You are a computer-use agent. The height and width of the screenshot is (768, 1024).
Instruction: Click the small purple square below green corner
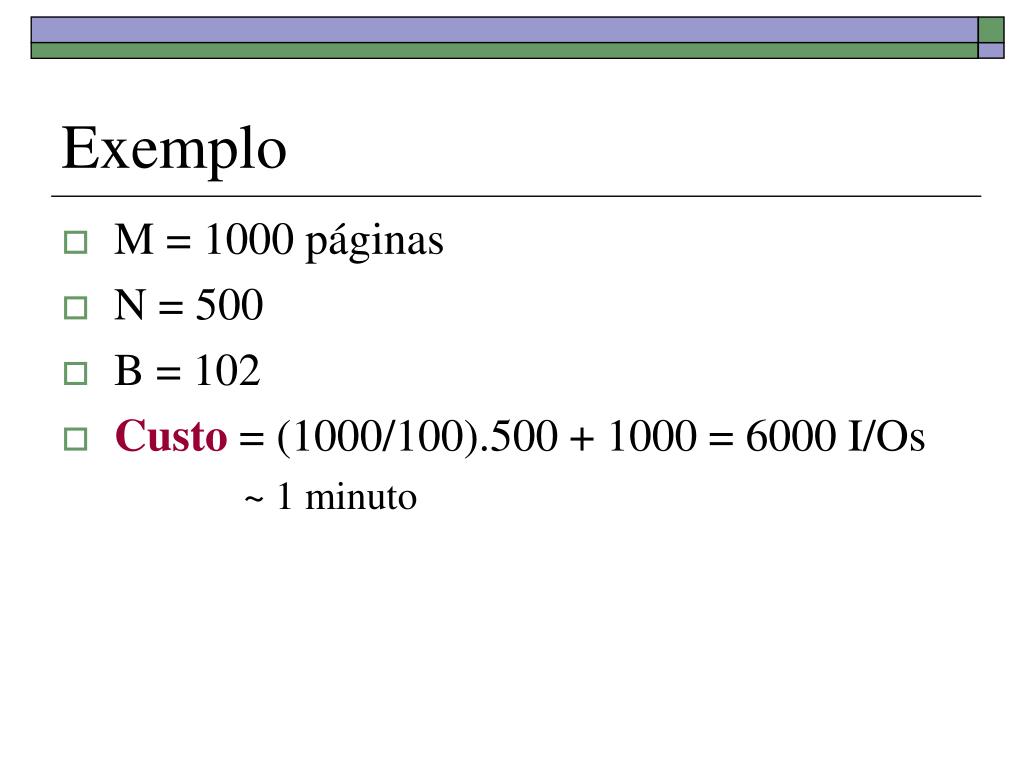click(x=991, y=51)
